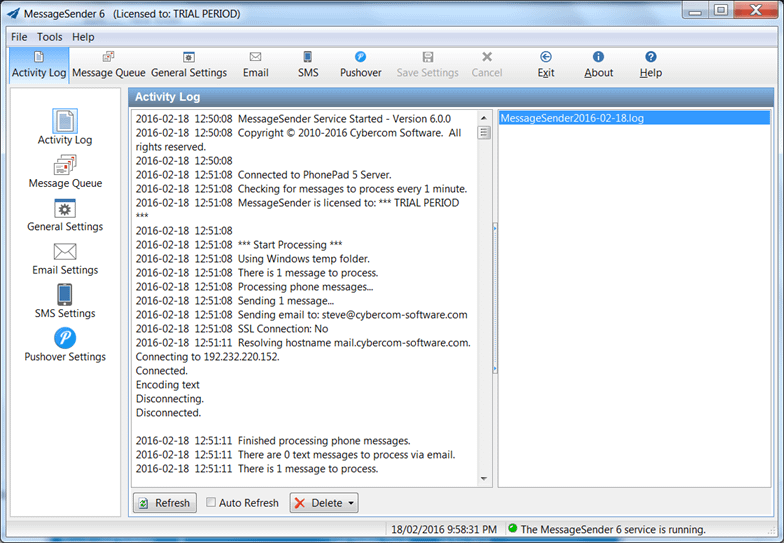
Task: Click the 'Finished processing phone messages.' log line
Action: (x=324, y=441)
